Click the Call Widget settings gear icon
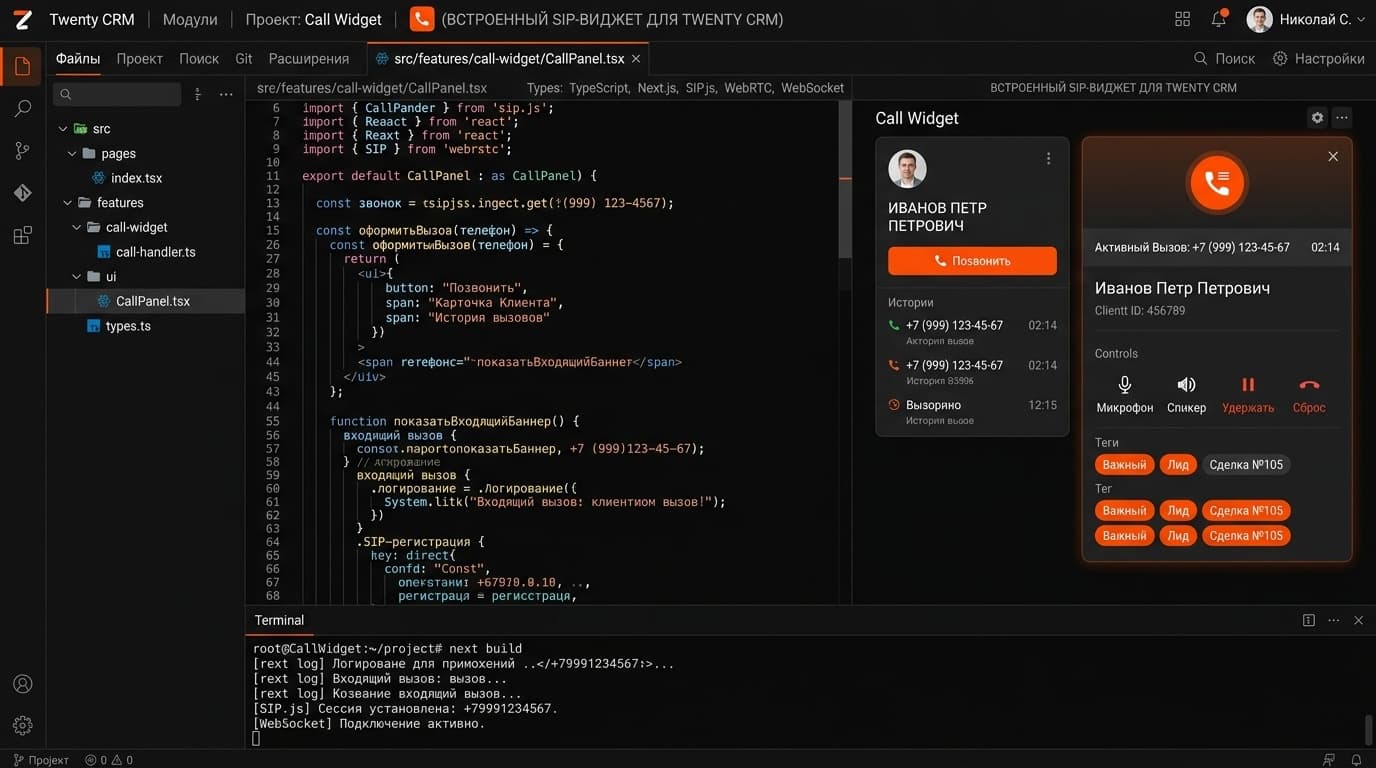Viewport: 1376px width, 768px height. (x=1317, y=118)
